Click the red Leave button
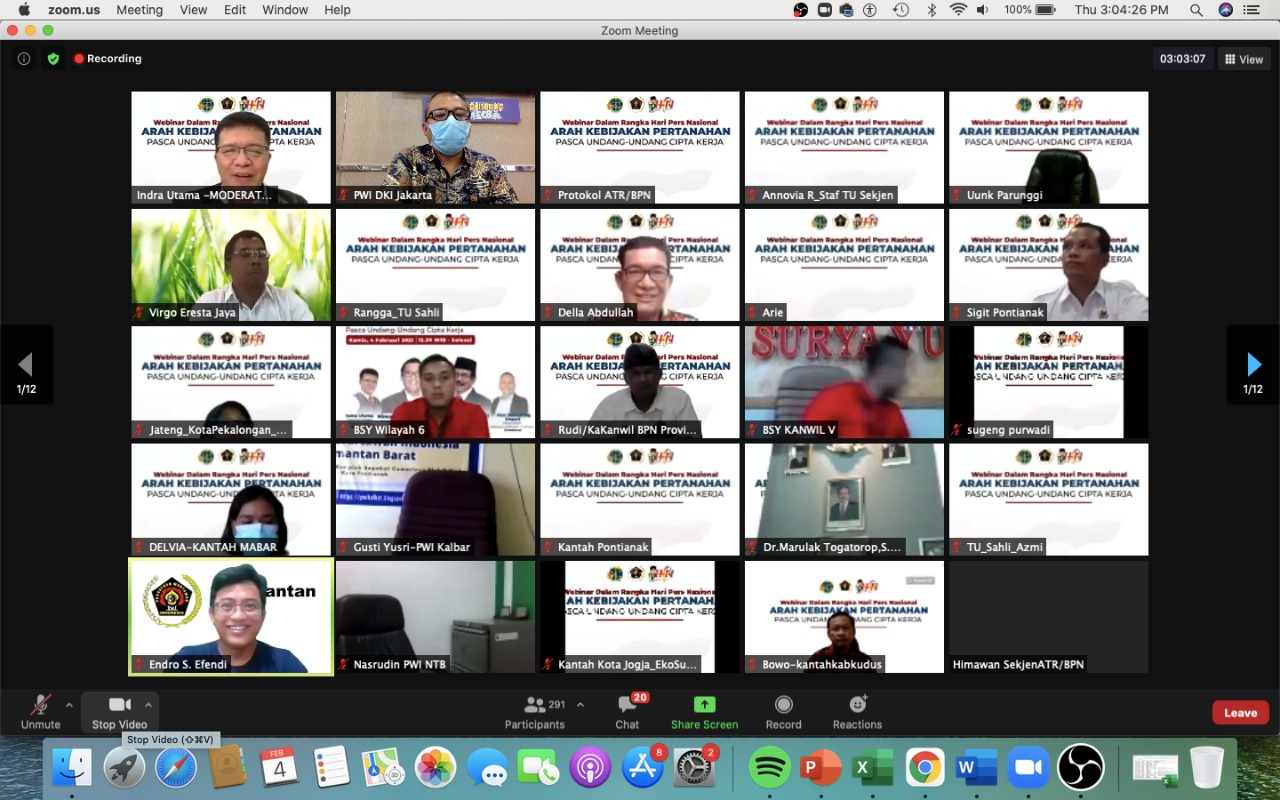This screenshot has width=1280, height=800. pos(1240,713)
